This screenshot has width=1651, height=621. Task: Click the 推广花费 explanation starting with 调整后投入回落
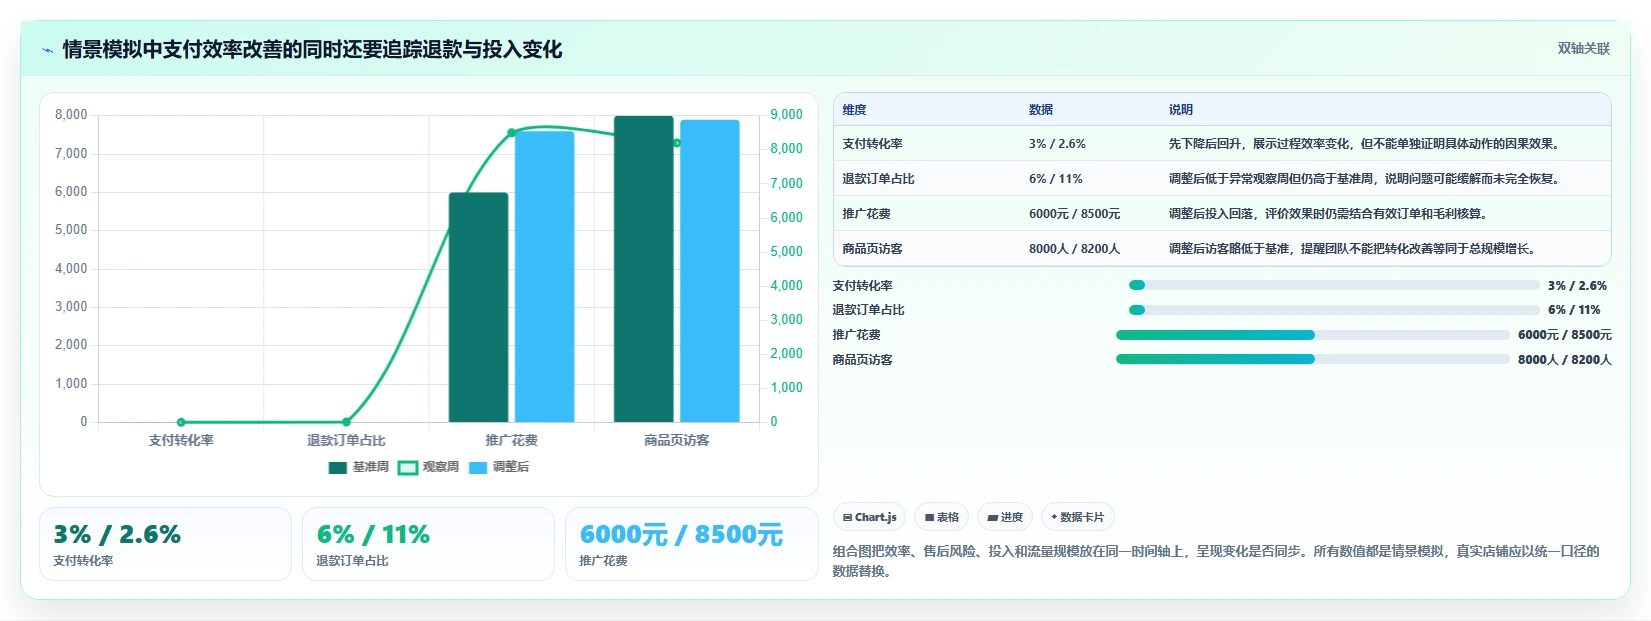[1328, 214]
